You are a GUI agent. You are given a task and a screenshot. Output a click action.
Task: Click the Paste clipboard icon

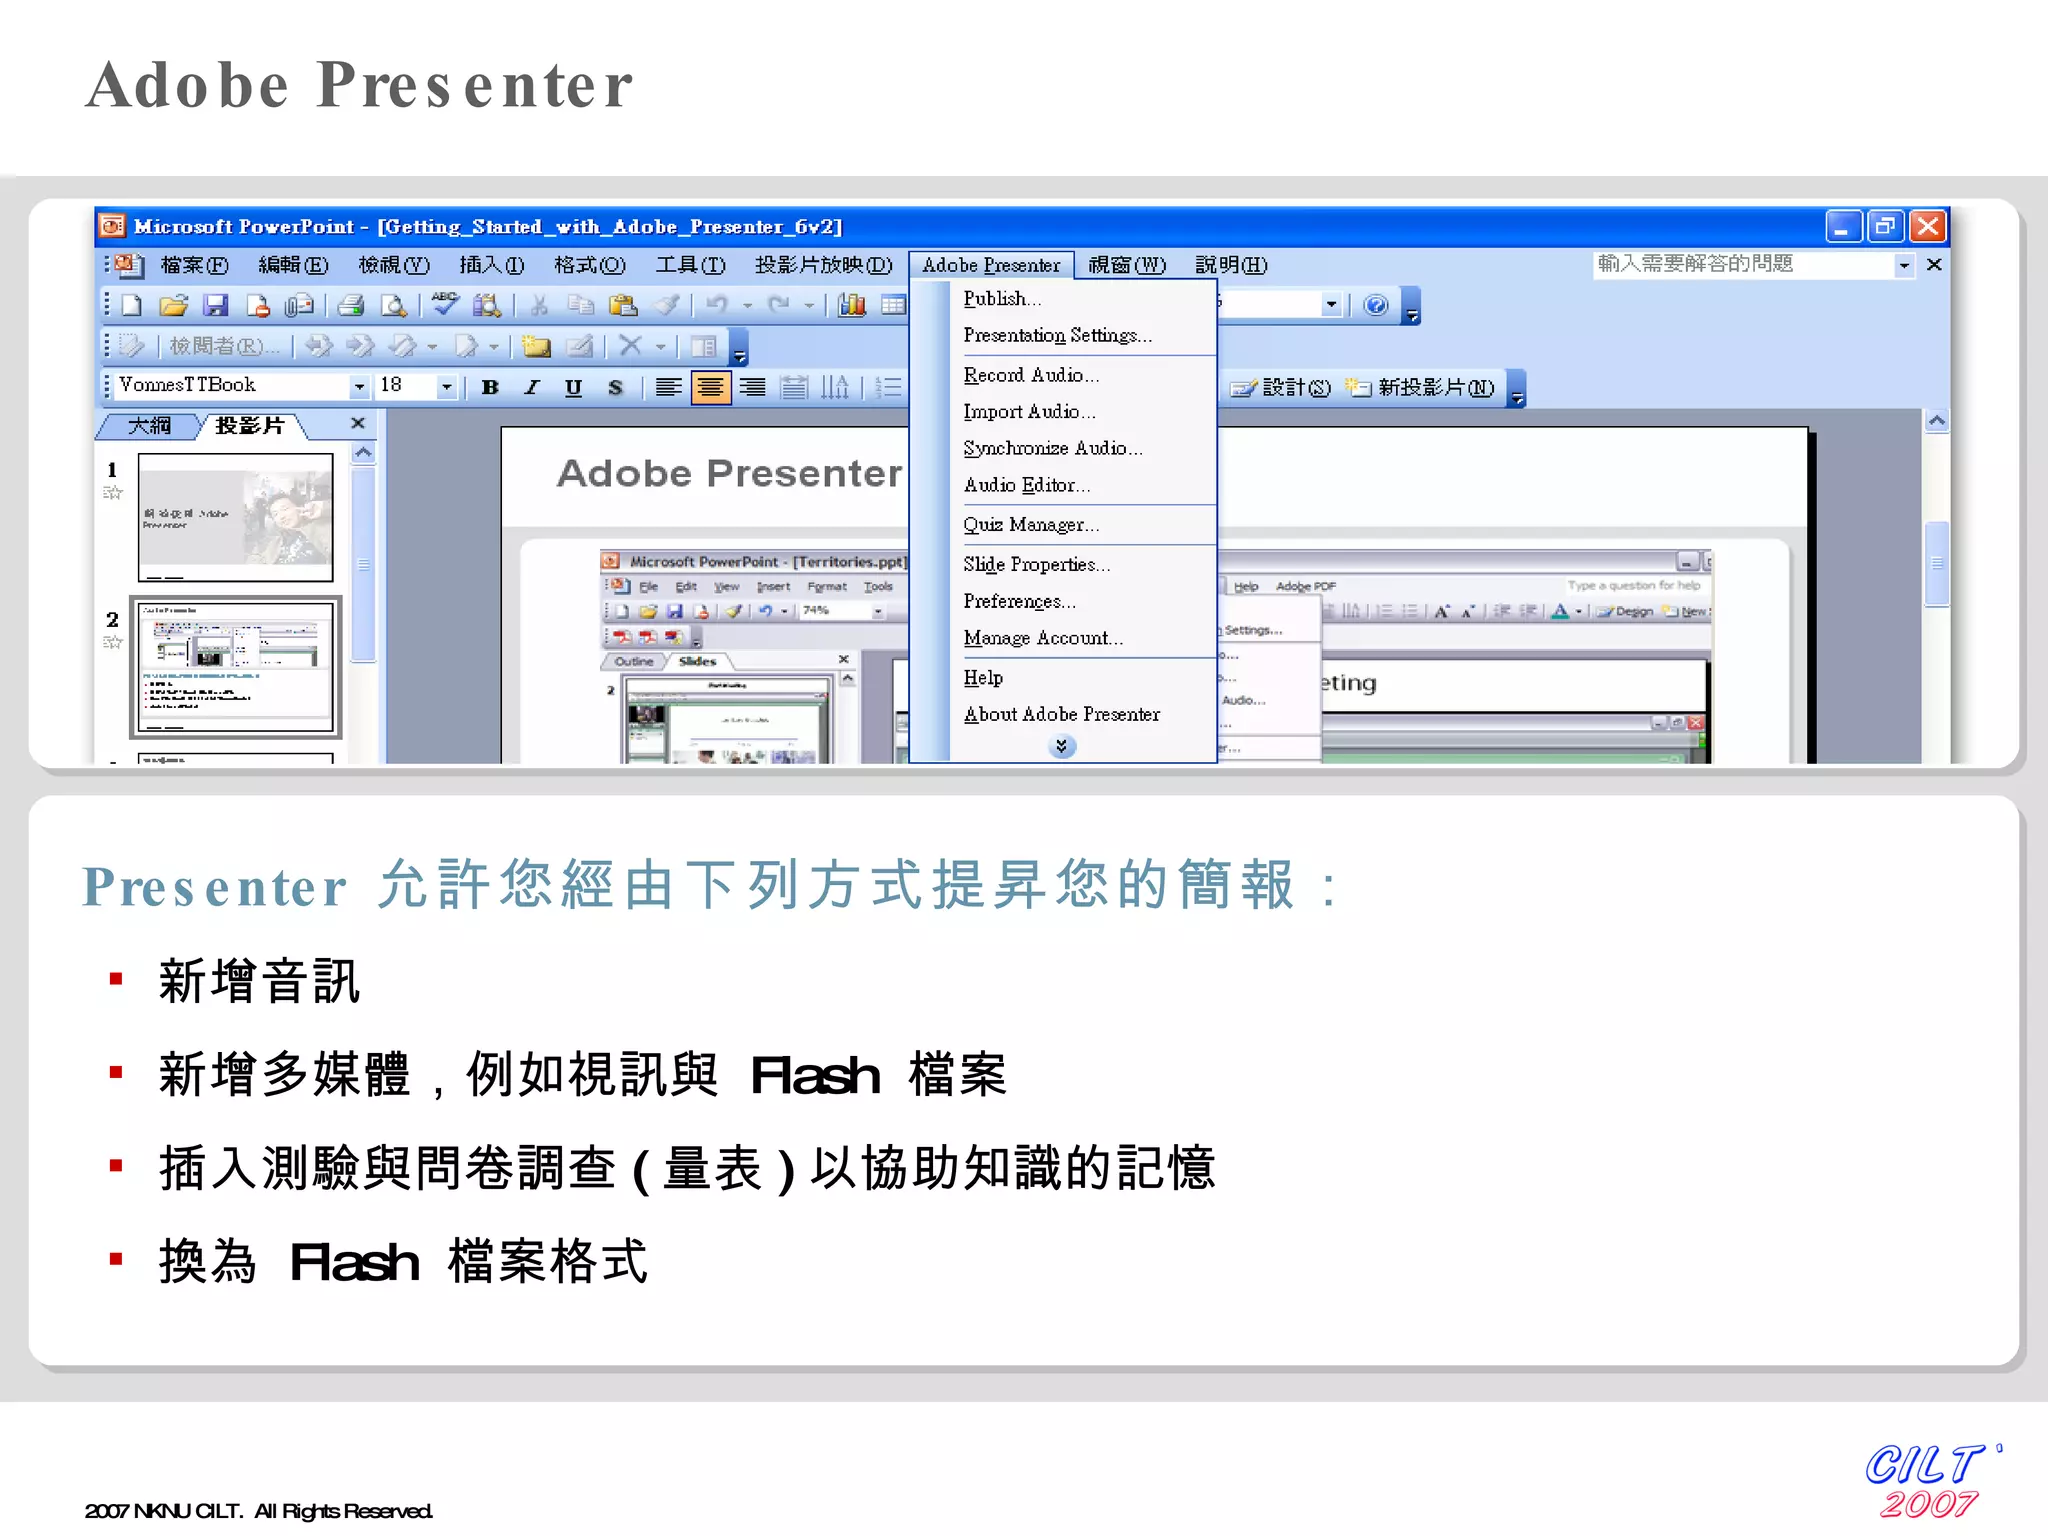pos(623,306)
